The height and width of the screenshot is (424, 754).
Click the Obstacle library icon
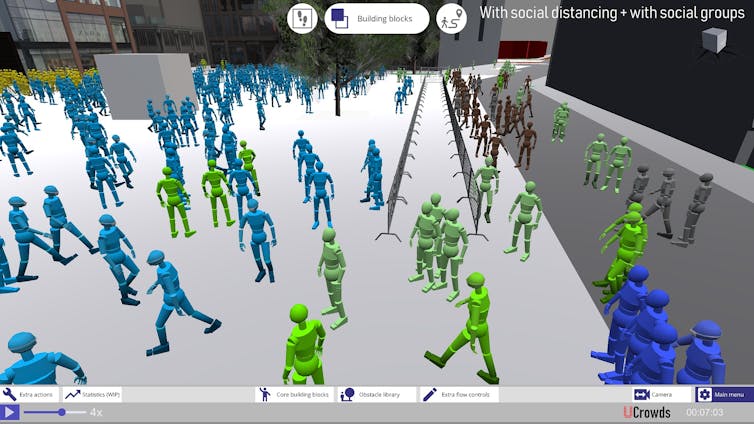[347, 395]
